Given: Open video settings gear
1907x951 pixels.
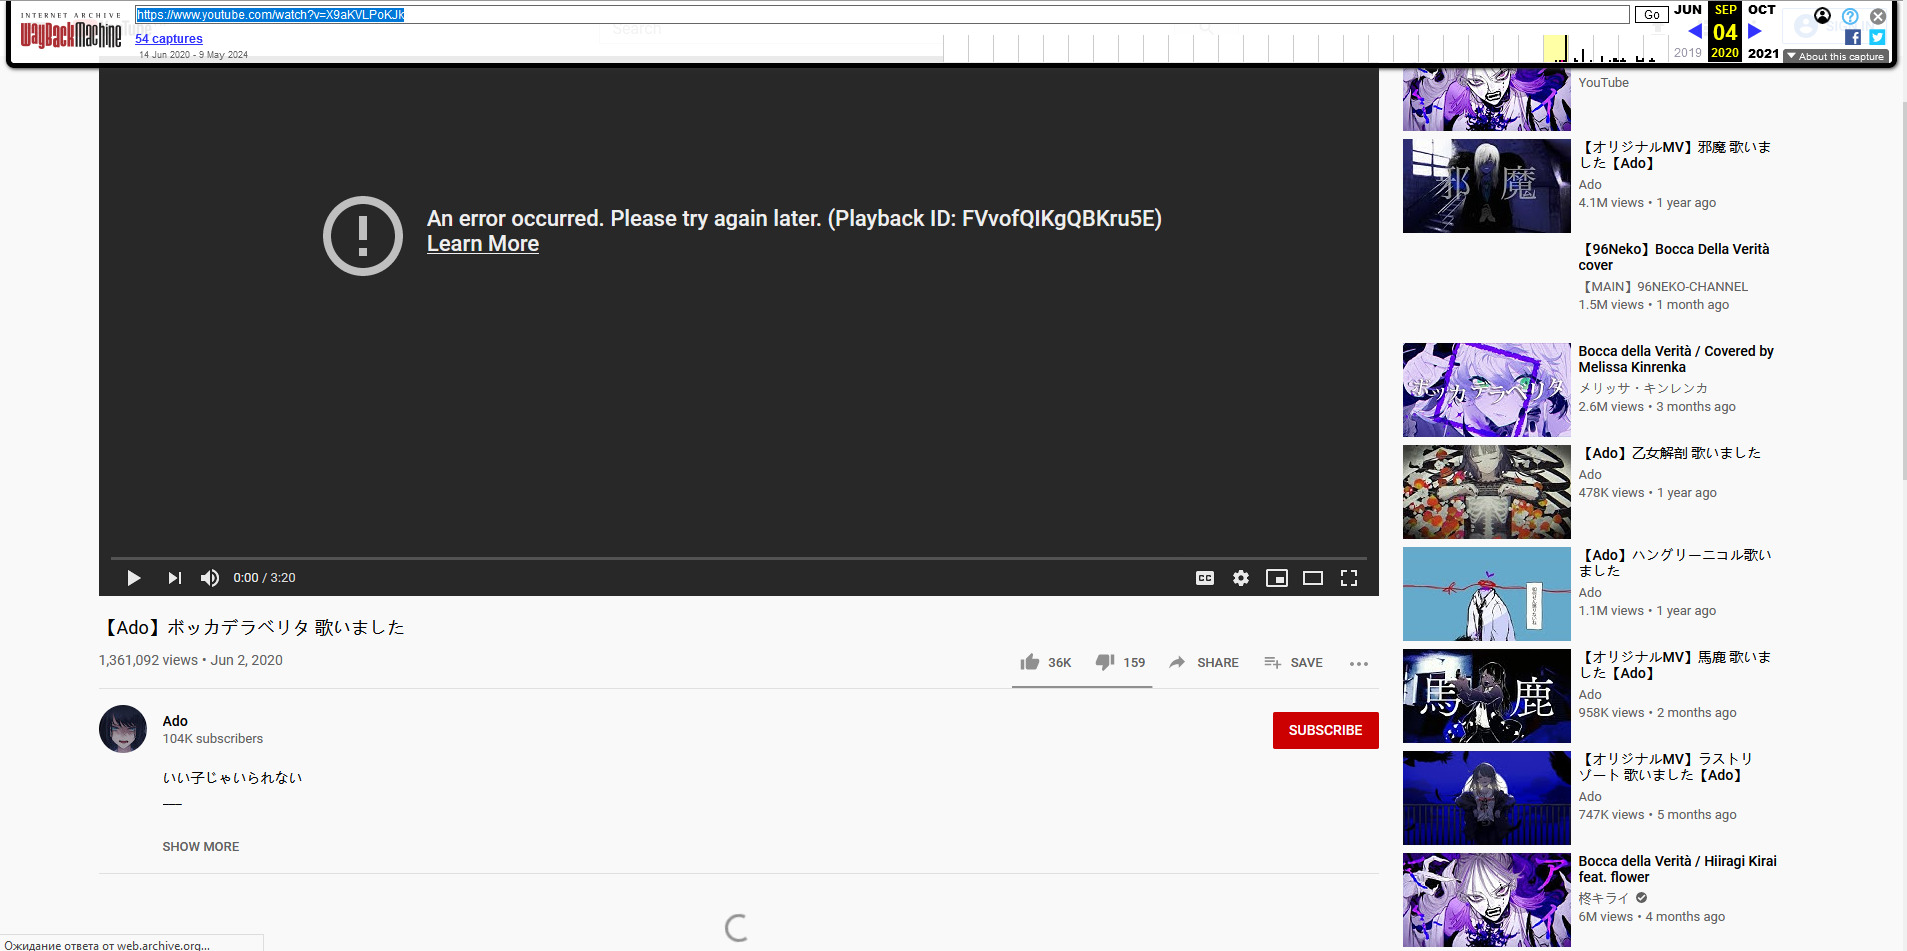Looking at the screenshot, I should [1241, 578].
